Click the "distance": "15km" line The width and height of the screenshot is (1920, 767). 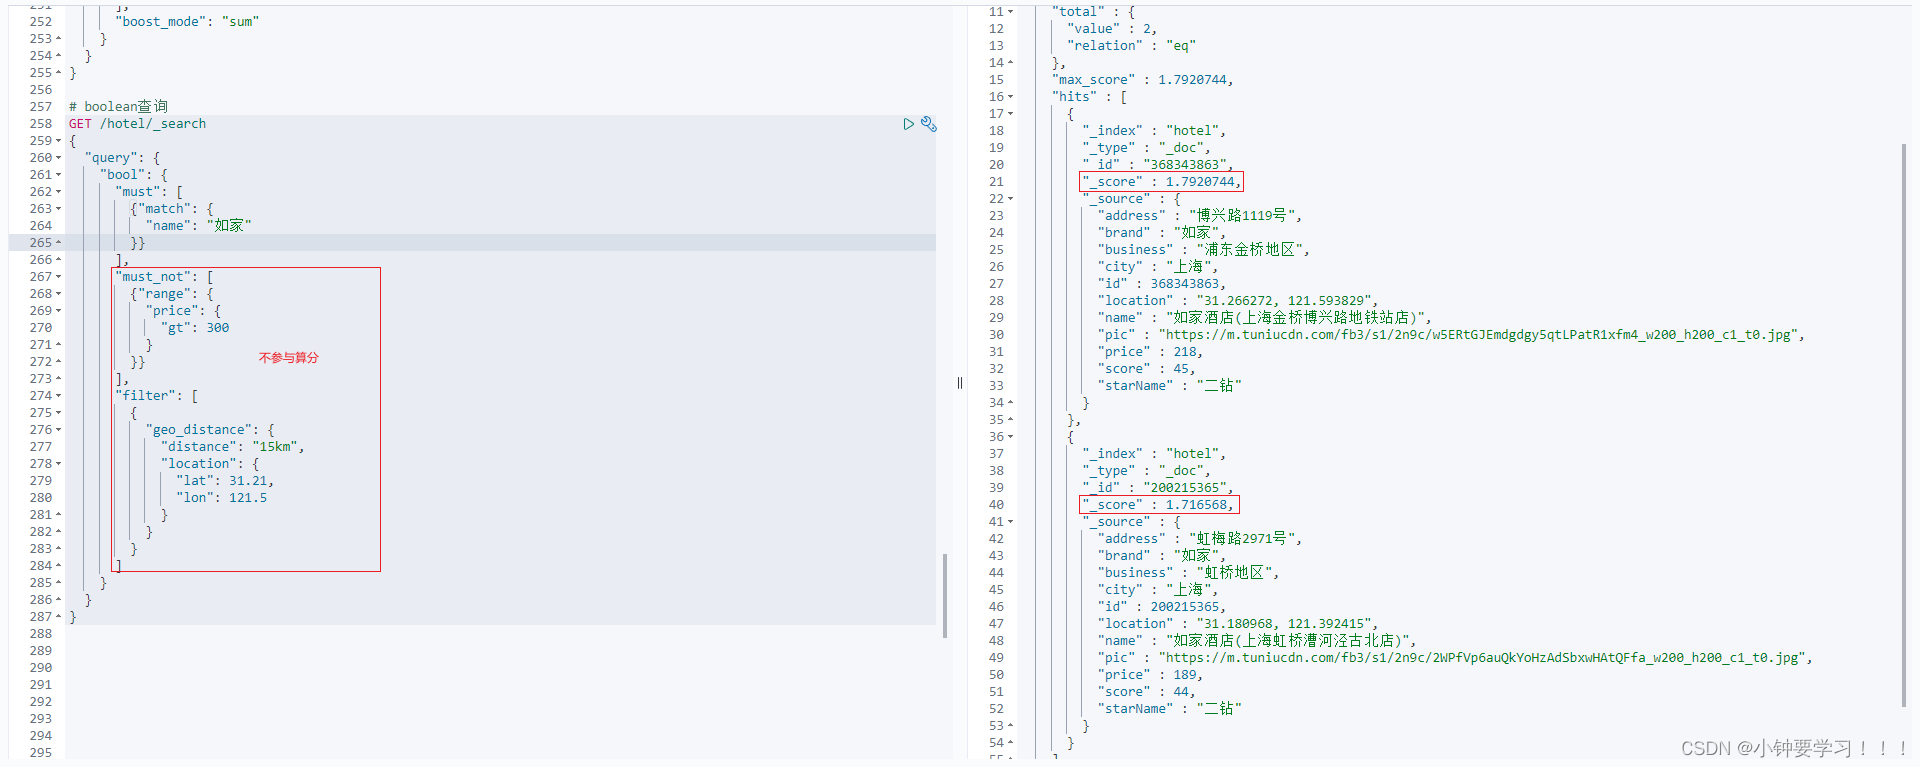pyautogui.click(x=232, y=447)
